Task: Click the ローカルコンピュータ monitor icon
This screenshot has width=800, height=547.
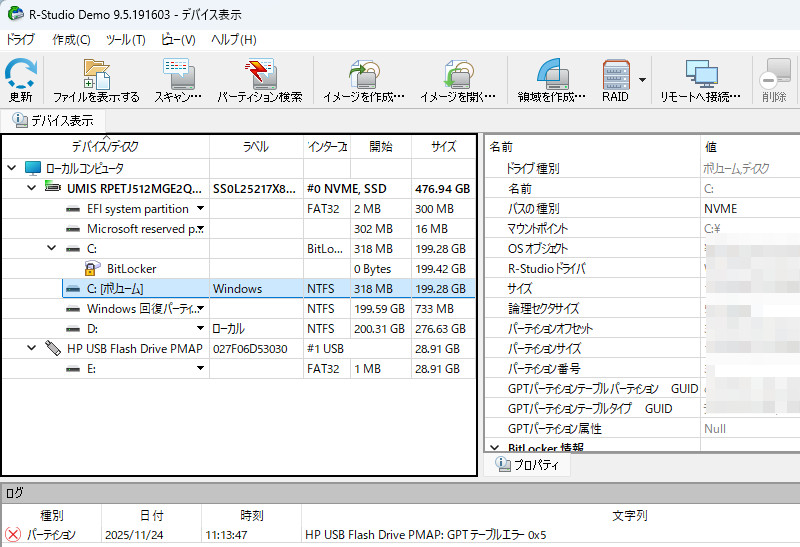Action: point(33,168)
